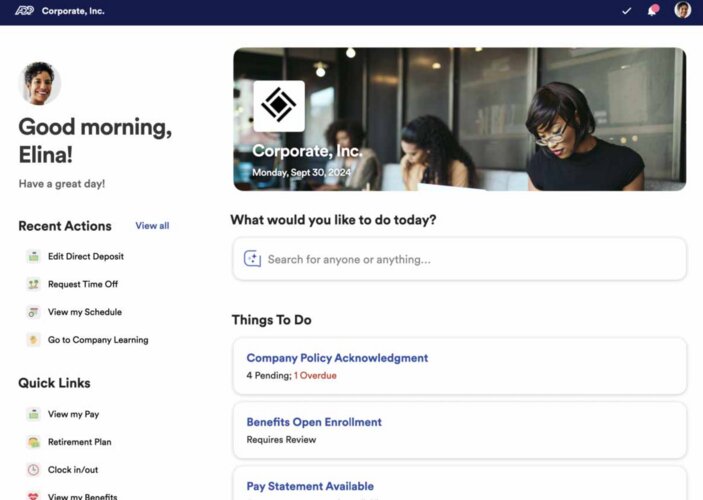Click the Go to Company Learning icon
Viewport: 703px width, 500px height.
33,341
